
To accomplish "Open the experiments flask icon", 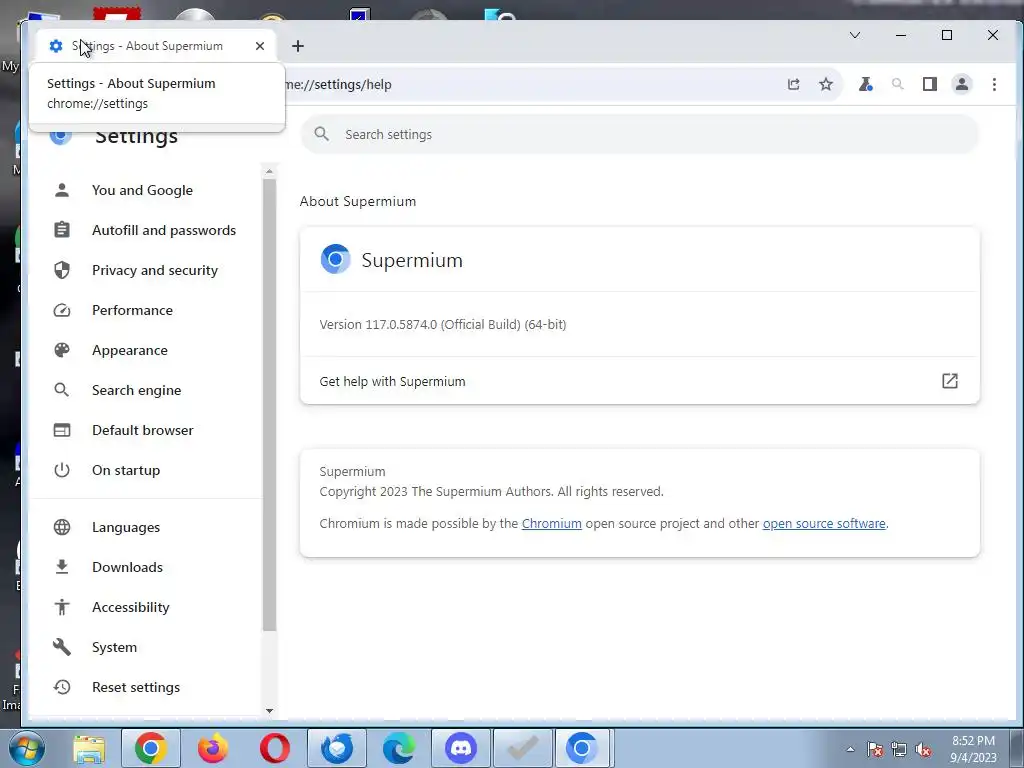I will pyautogui.click(x=865, y=84).
